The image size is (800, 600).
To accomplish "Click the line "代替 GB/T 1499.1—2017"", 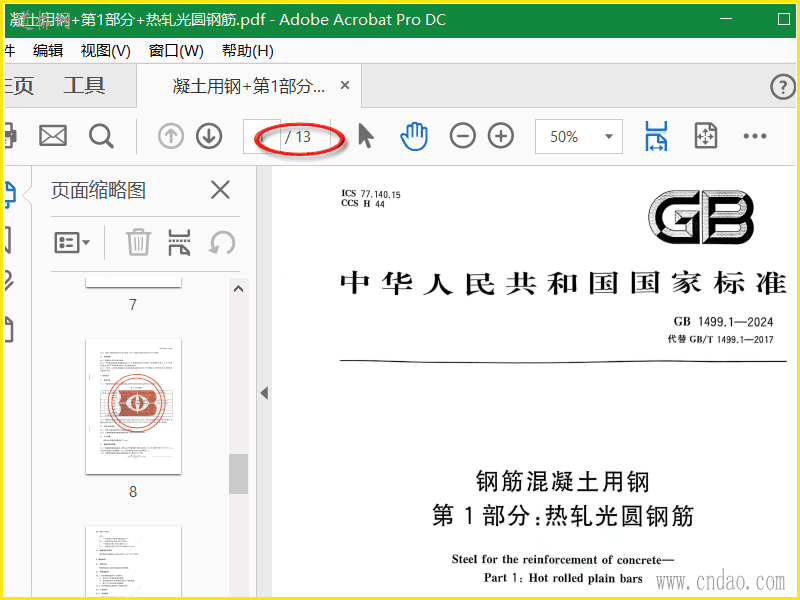I will click(x=720, y=339).
